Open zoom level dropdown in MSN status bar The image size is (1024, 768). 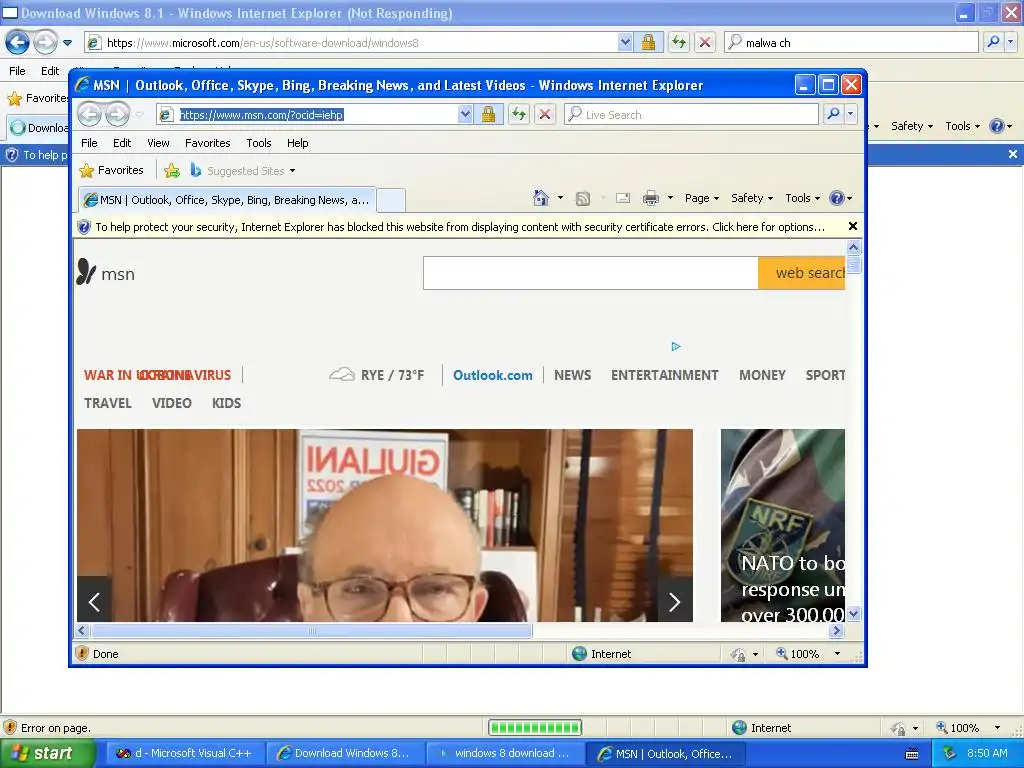tap(837, 654)
